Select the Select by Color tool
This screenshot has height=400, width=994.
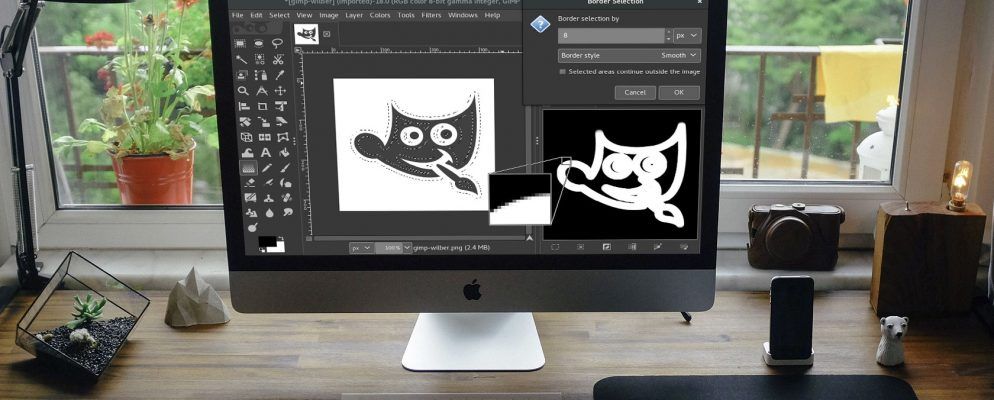tap(259, 59)
